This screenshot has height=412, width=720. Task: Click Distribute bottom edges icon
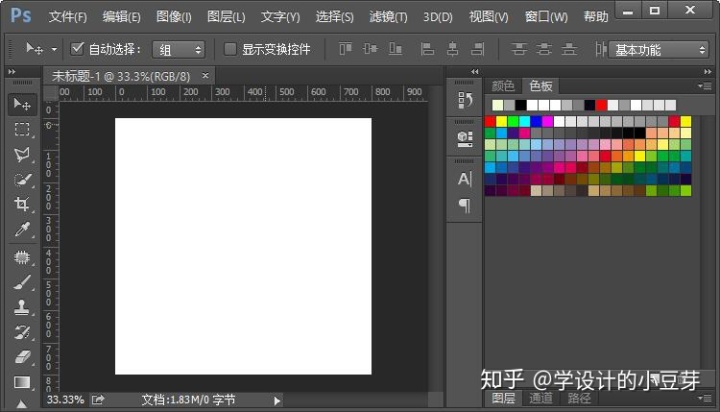pyautogui.click(x=569, y=49)
